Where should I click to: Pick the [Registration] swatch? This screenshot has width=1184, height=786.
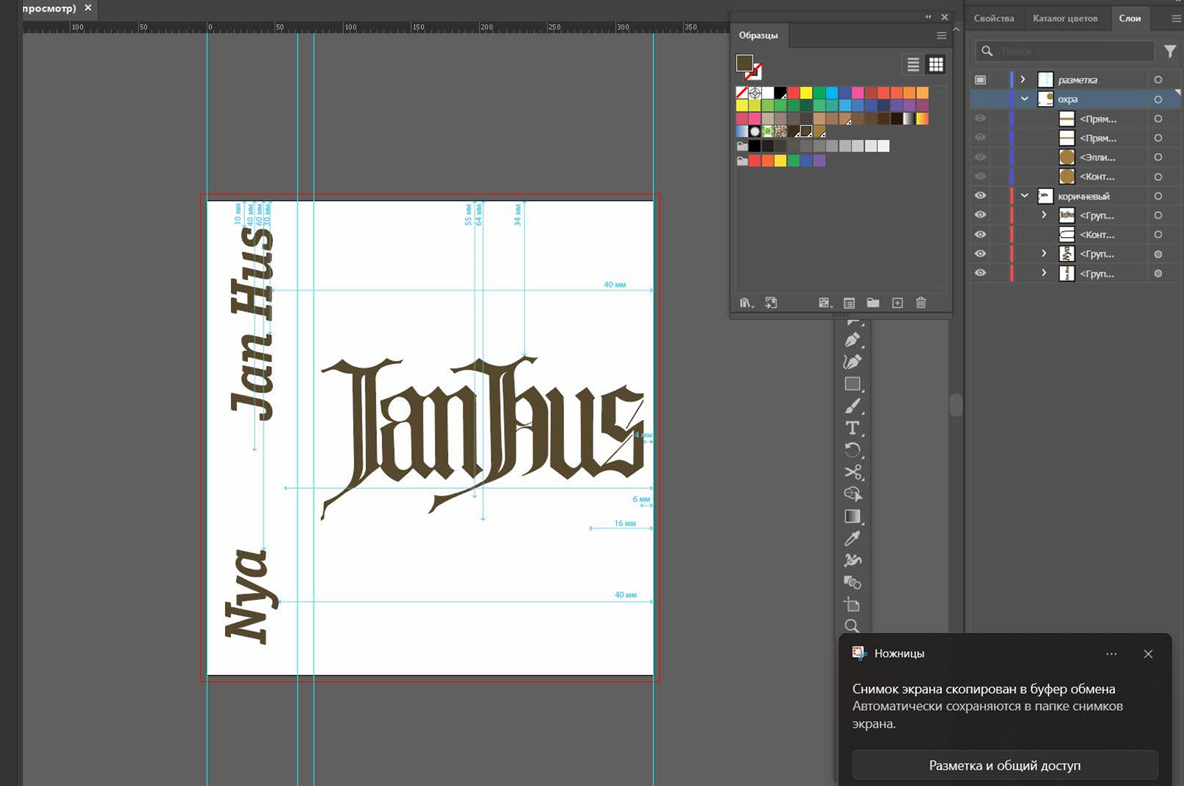tap(754, 93)
